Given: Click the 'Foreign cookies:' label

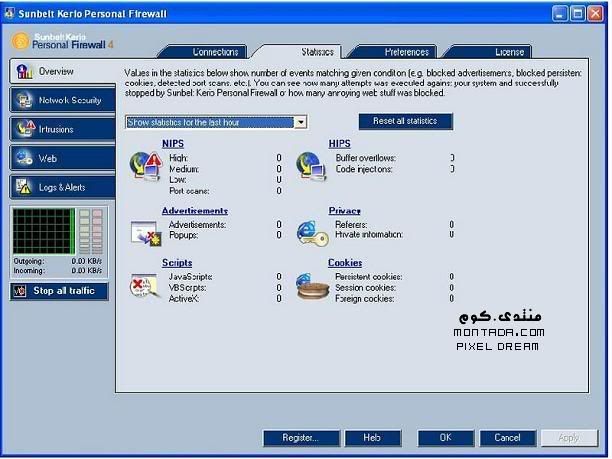Looking at the screenshot, I should tap(365, 299).
